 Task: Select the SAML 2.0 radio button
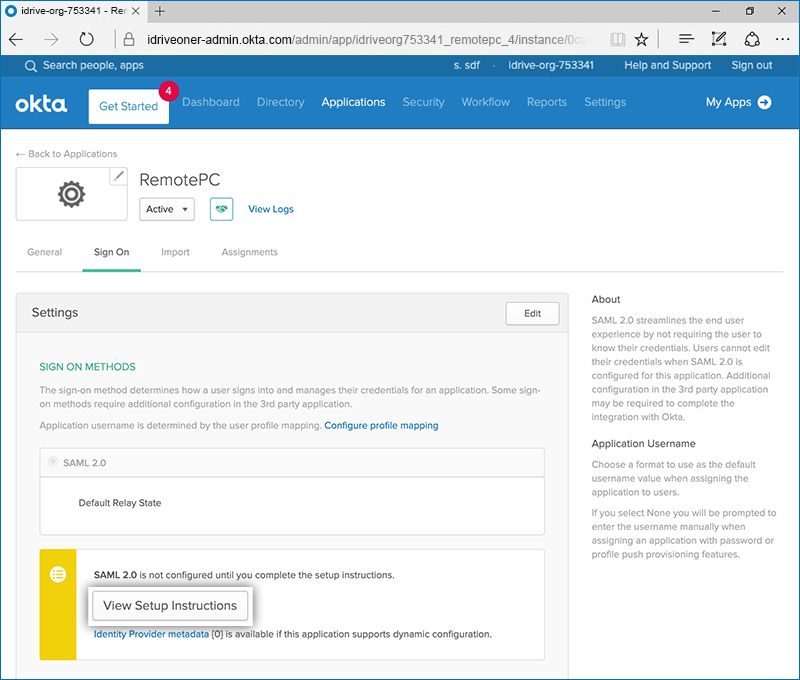[x=53, y=463]
